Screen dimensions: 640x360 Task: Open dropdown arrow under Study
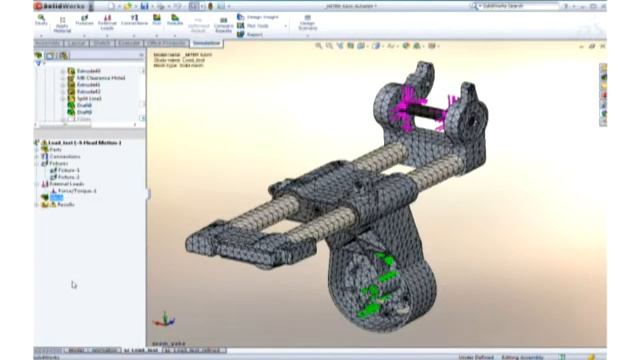click(x=41, y=36)
